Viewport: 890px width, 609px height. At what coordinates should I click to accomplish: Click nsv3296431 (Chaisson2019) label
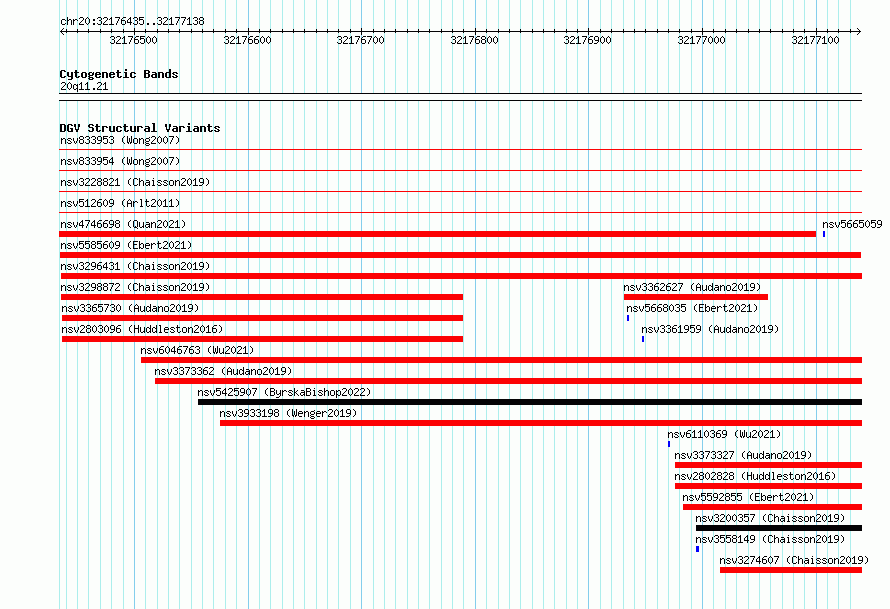(135, 266)
